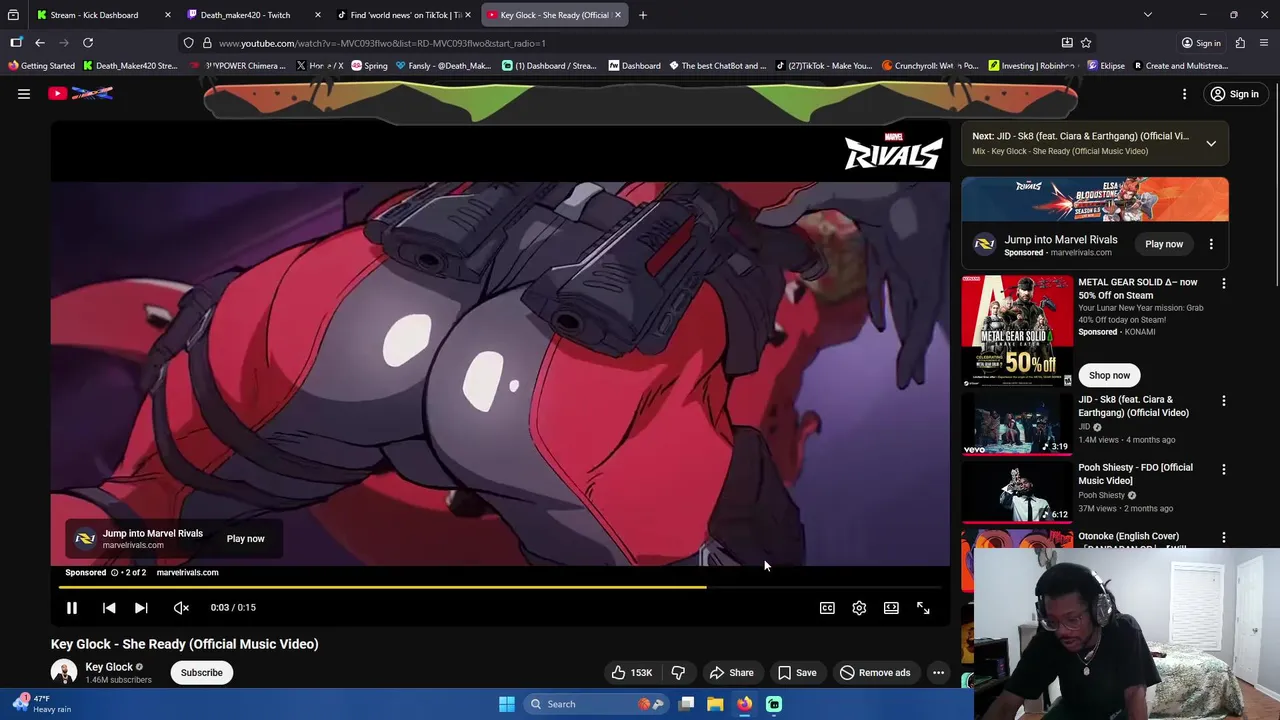Click Play now on the in-video overlay ad
Screen dimensions: 1280x720
click(245, 539)
